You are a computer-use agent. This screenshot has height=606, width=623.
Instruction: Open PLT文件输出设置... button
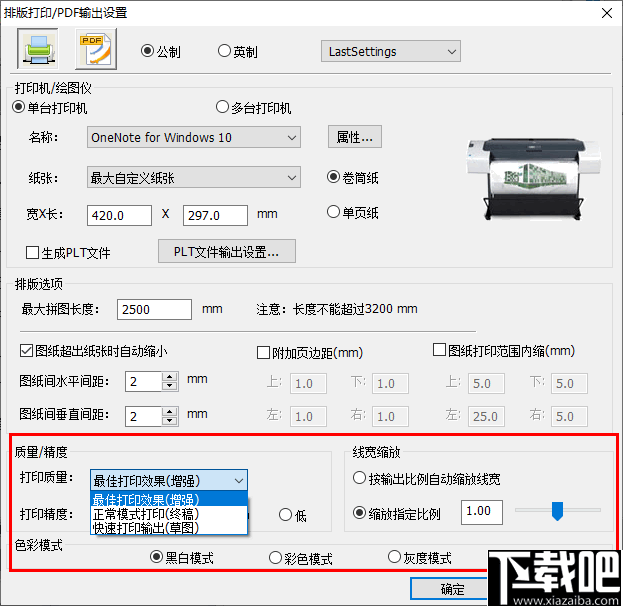[226, 251]
